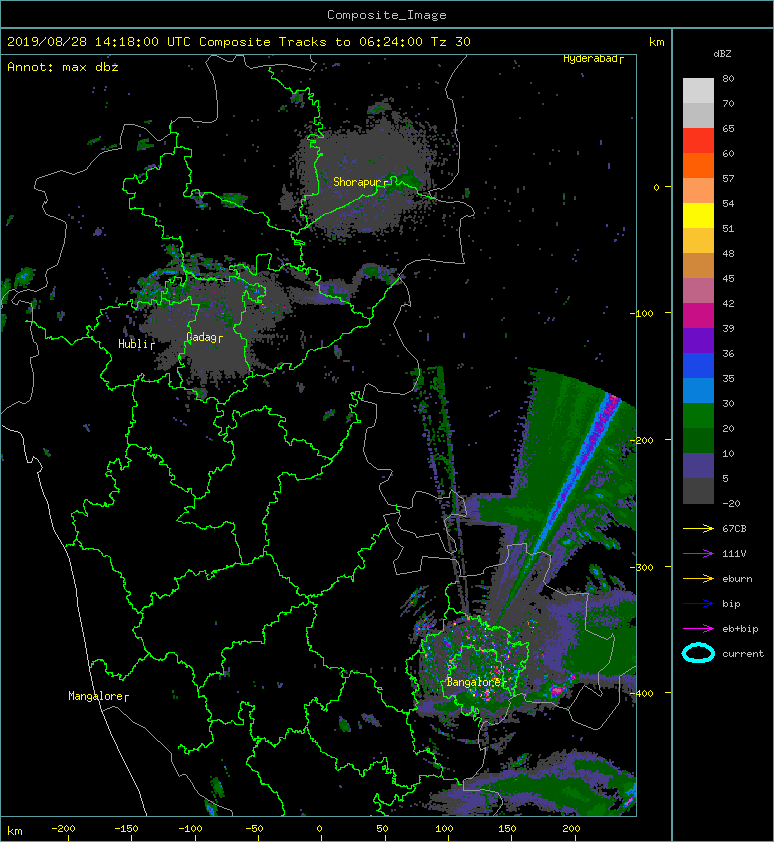The image size is (774, 842).
Task: Click the 45 dBZ brown swatch
Action: click(x=698, y=265)
